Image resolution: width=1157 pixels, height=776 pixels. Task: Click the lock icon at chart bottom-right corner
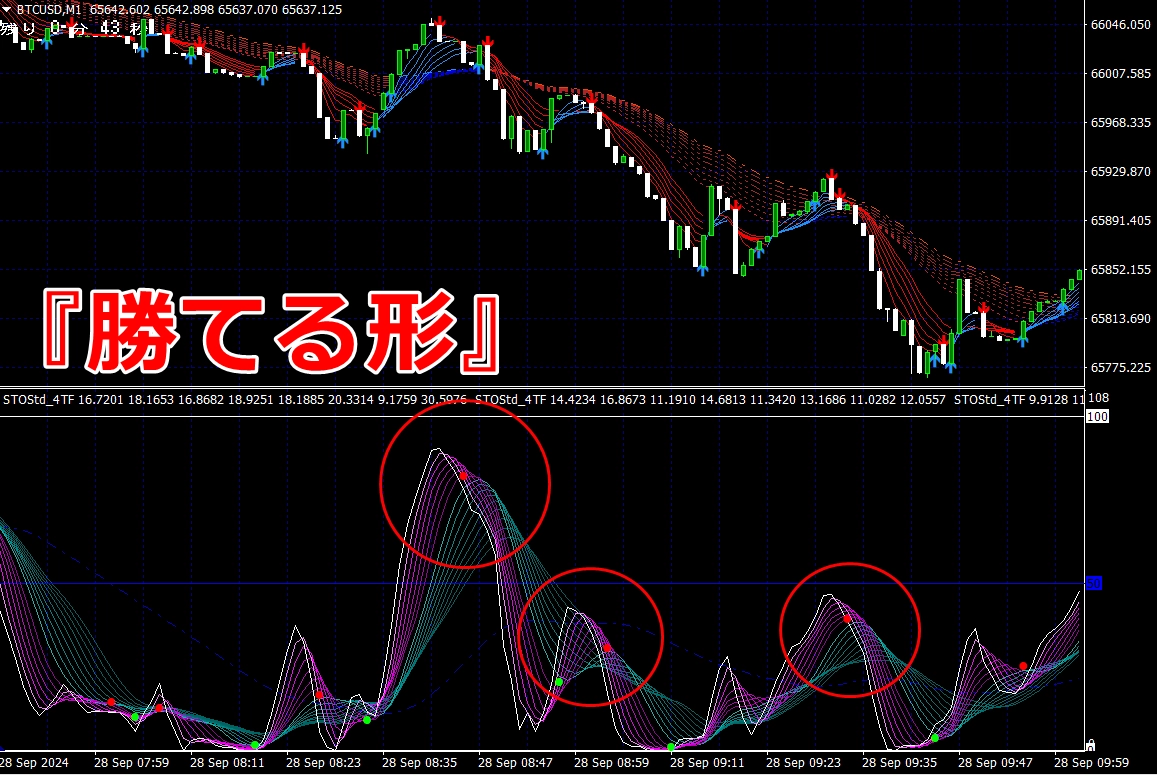pos(1091,745)
